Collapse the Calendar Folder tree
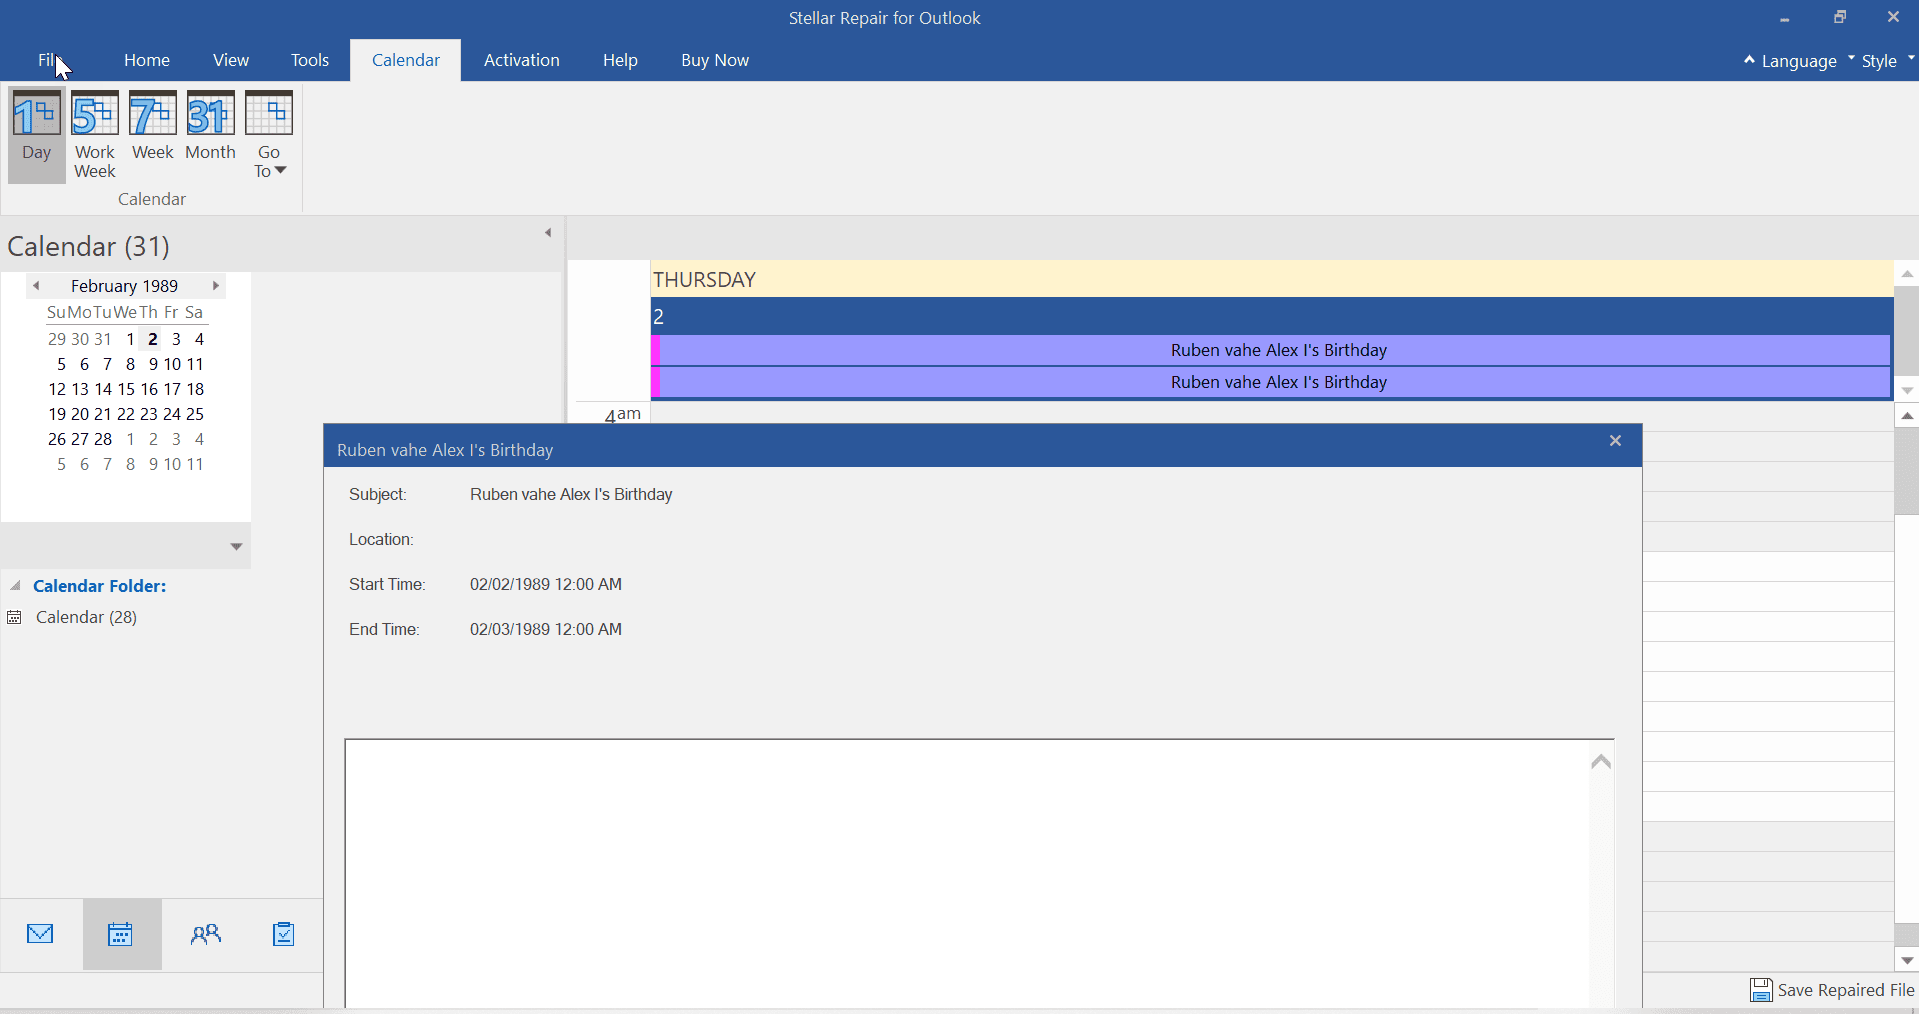This screenshot has height=1014, width=1919. coord(16,586)
